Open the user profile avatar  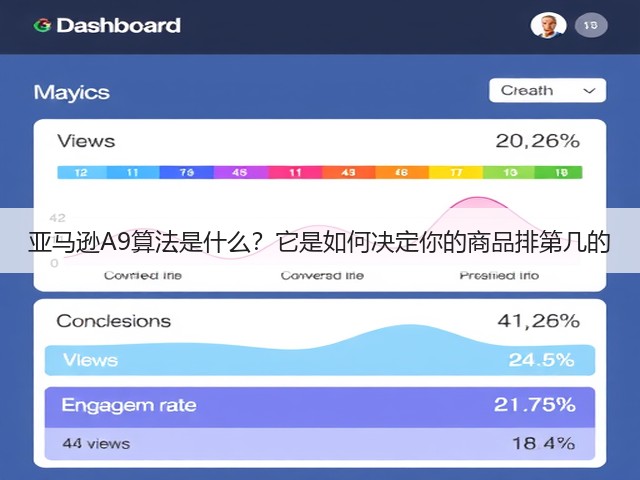(548, 25)
